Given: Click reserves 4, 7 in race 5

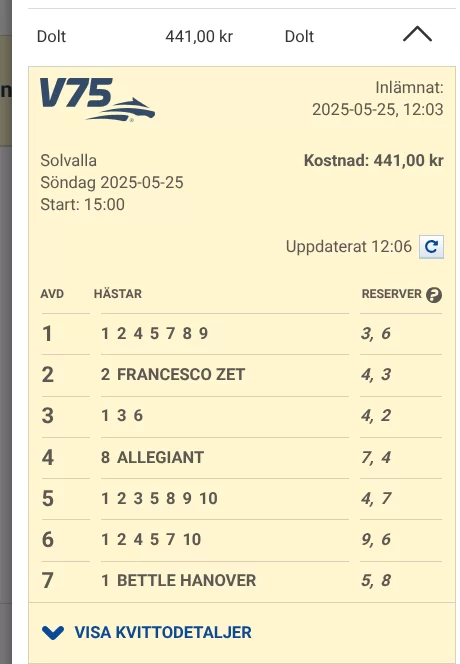Looking at the screenshot, I should 376,498.
